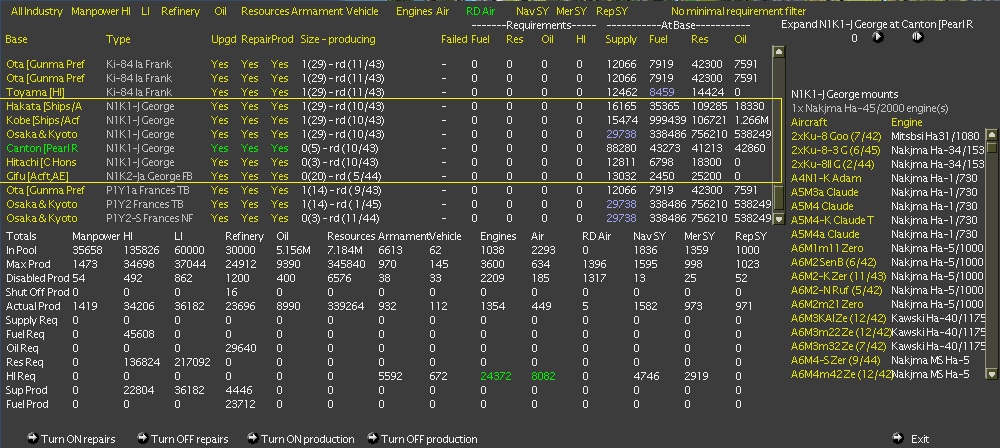Screen dimensions: 1000x448
Task: Click Turn ON repairs
Action: point(72,439)
